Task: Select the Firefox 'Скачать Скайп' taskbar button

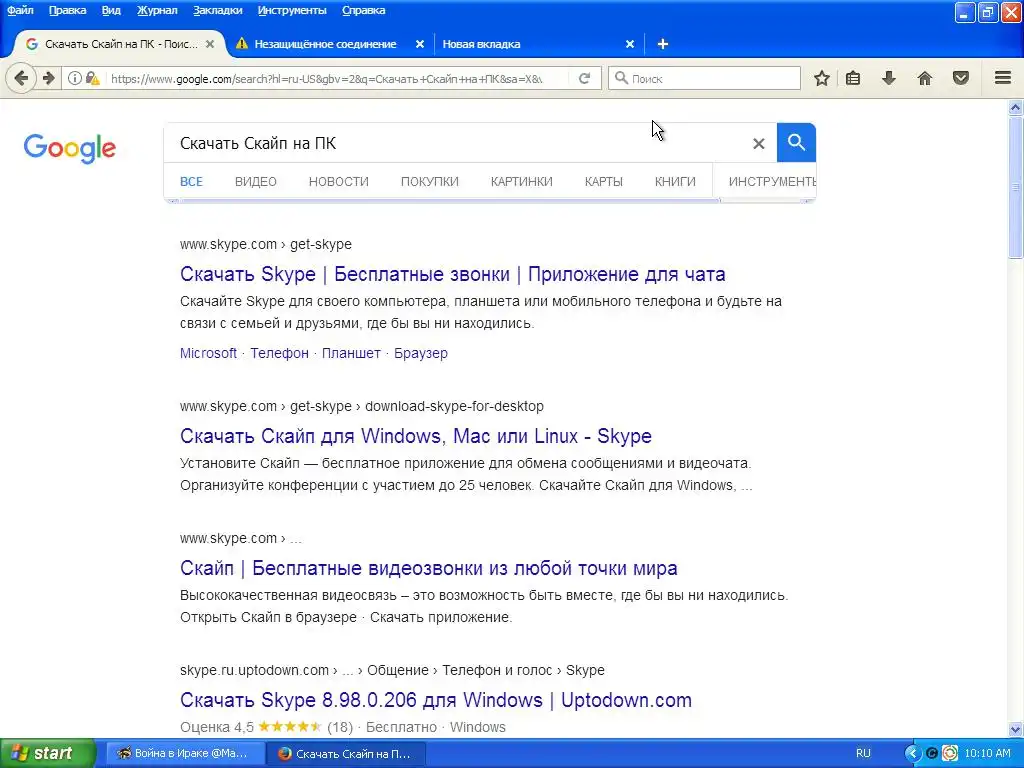Action: point(346,753)
